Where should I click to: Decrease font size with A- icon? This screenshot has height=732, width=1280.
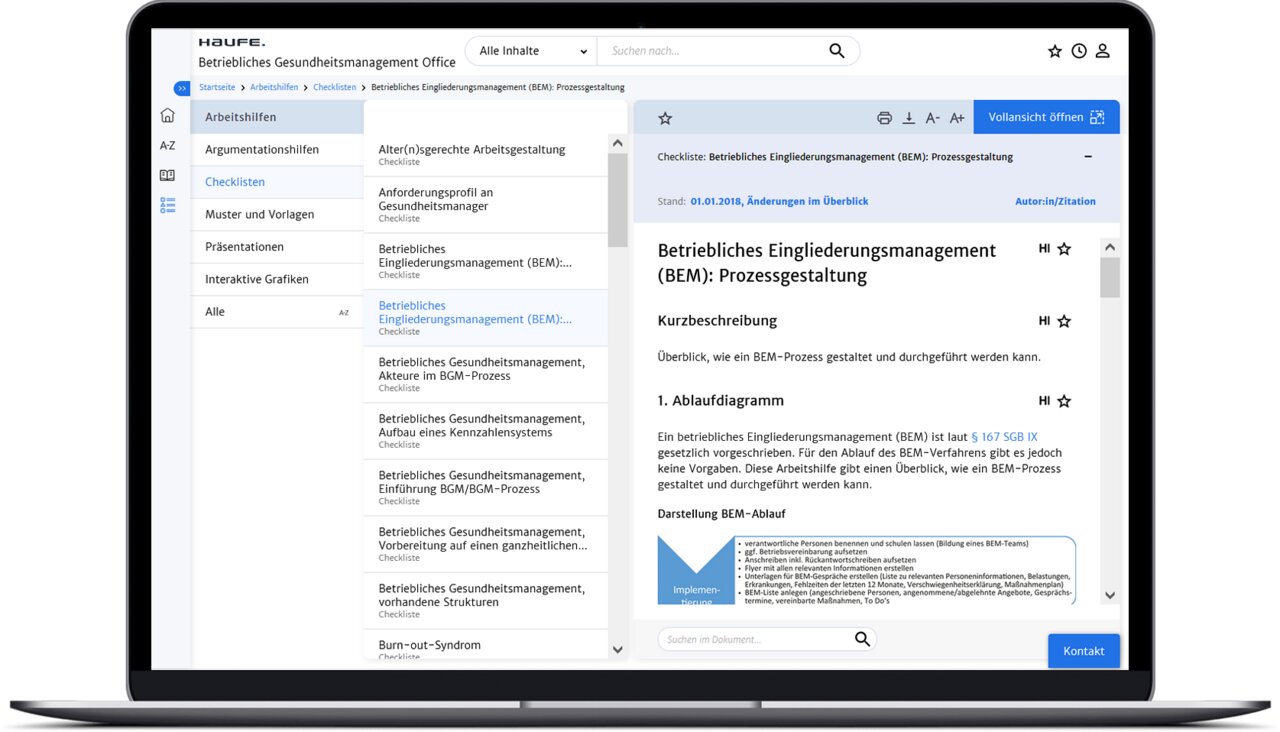[x=932, y=118]
